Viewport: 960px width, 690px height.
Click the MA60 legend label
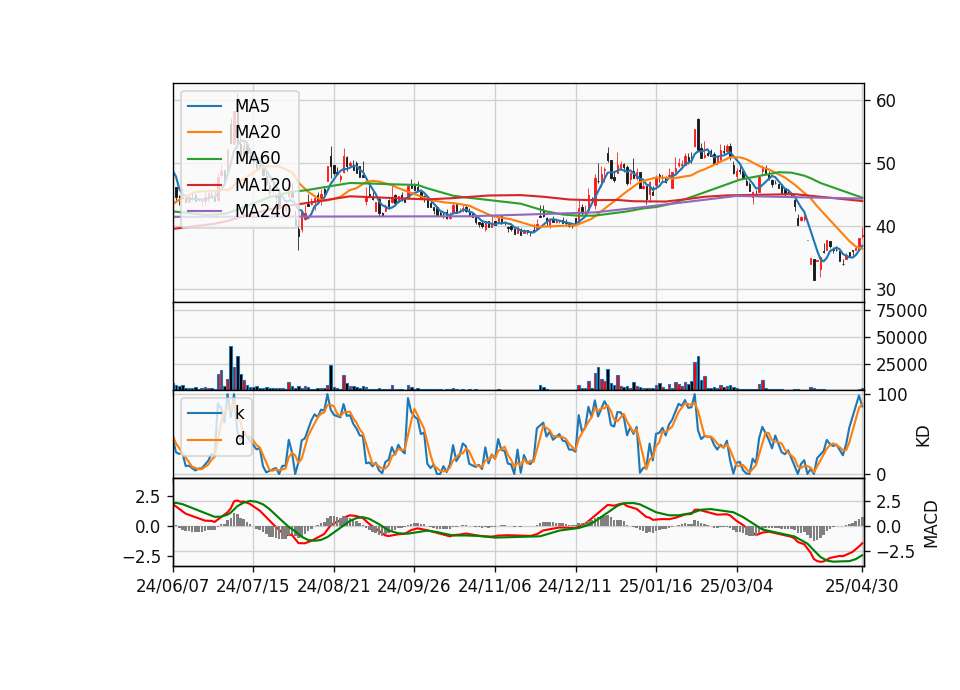point(258,158)
